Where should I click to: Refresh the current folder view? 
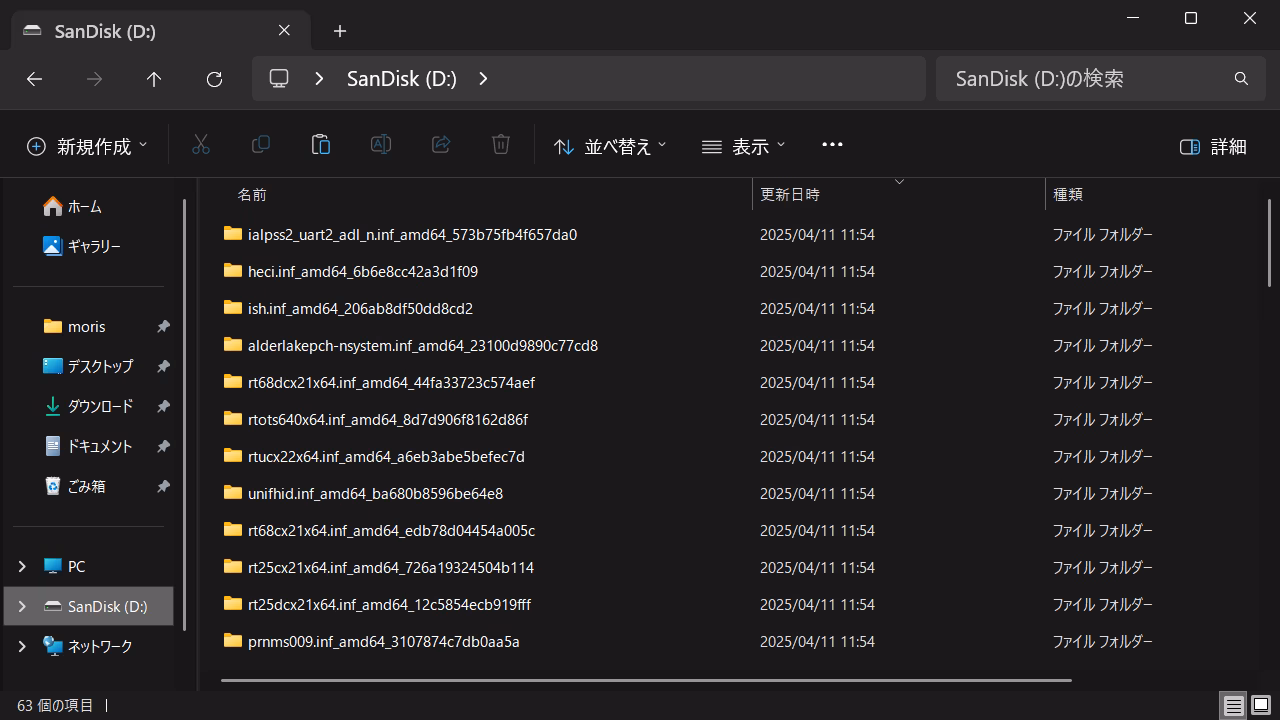pos(214,79)
